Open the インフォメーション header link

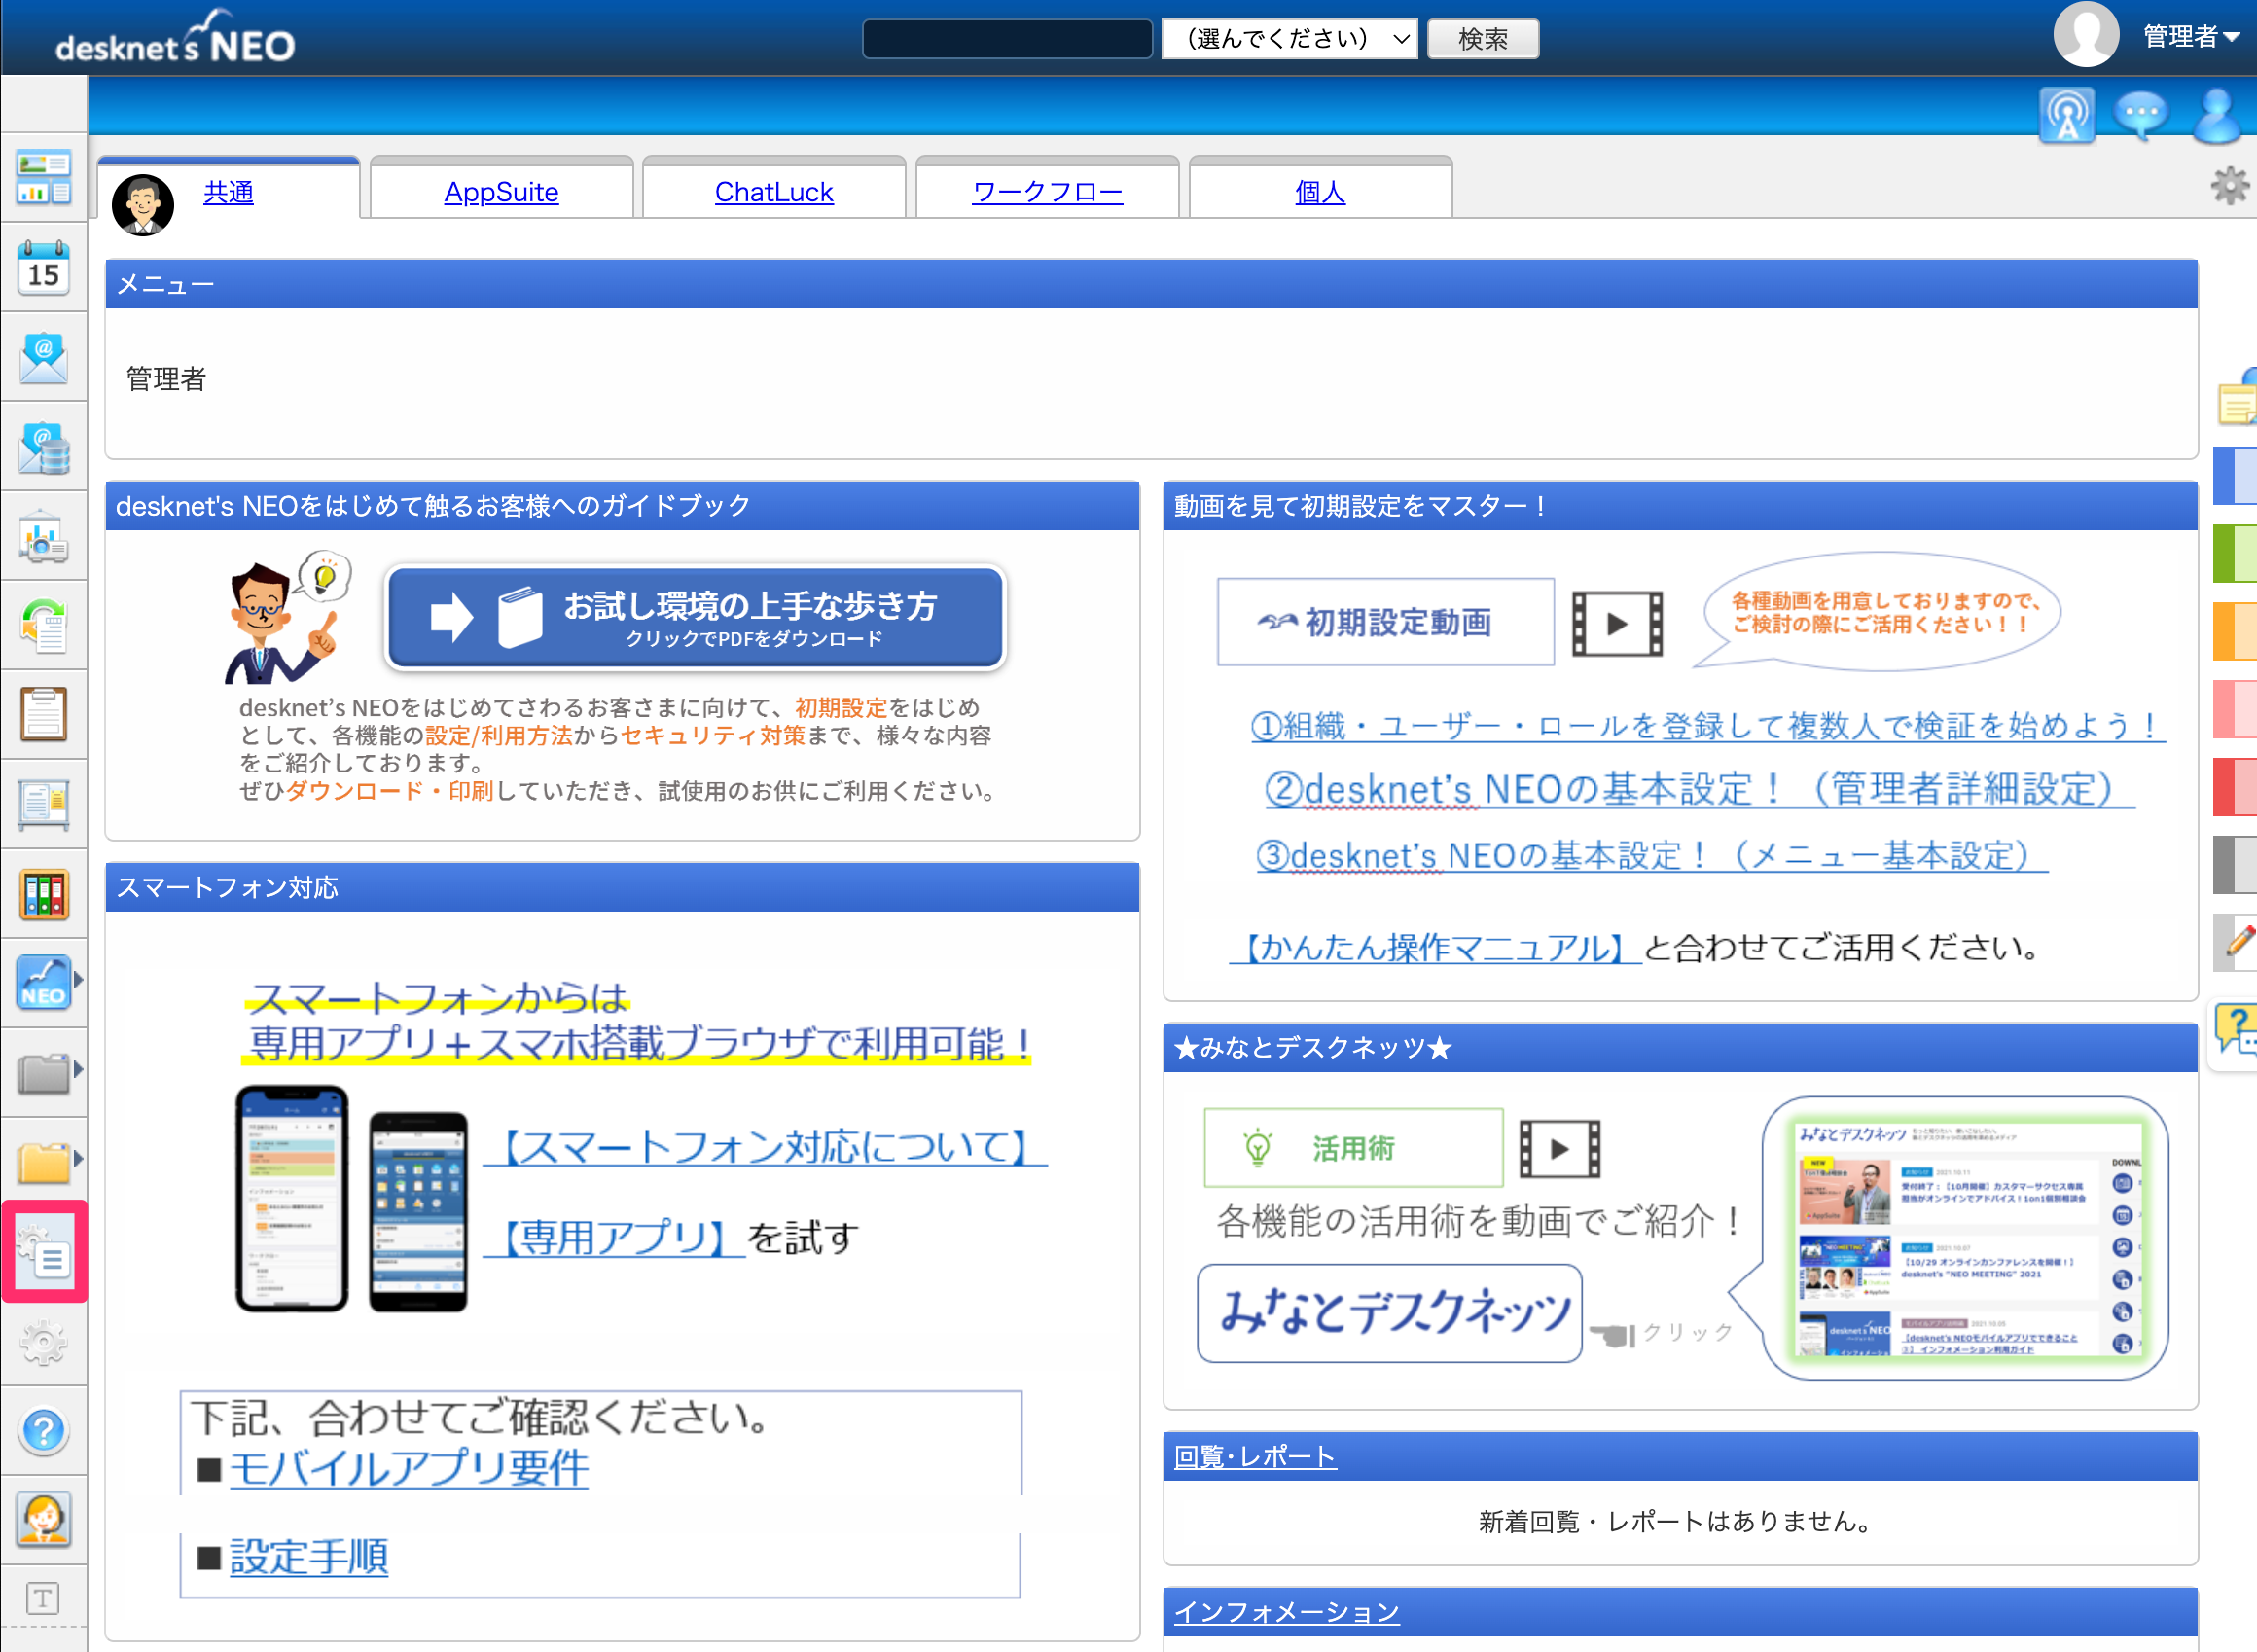(x=1287, y=1612)
